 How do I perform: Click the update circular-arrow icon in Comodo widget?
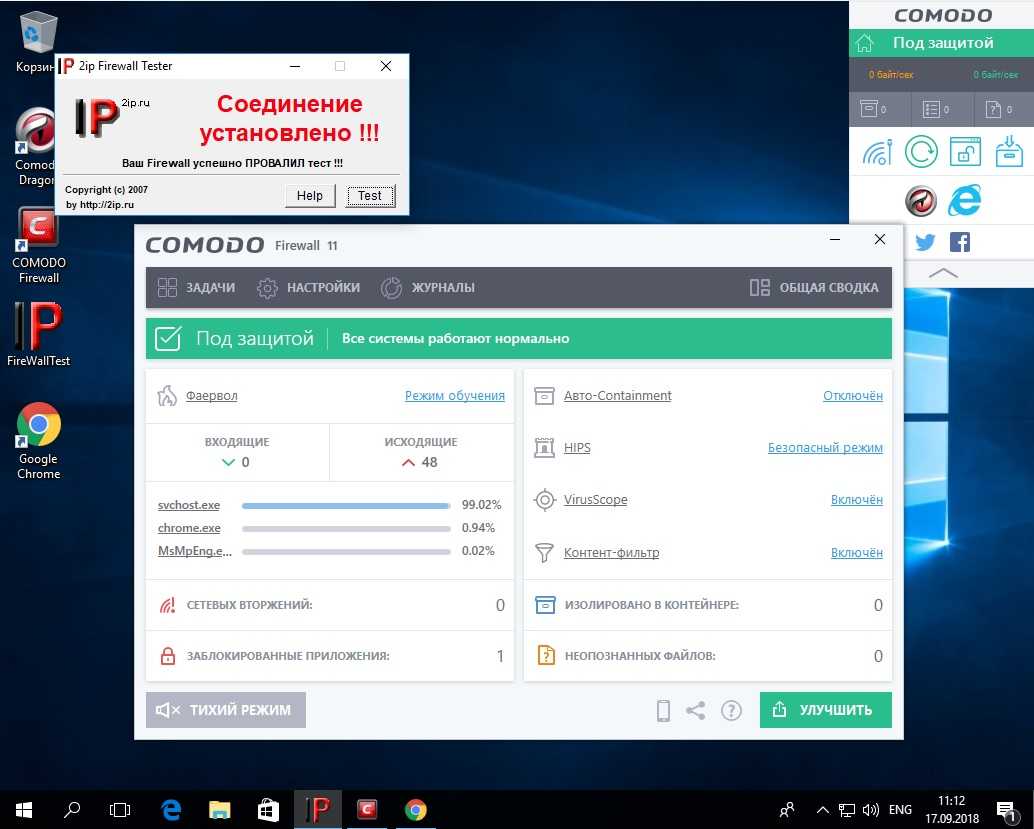coord(921,152)
